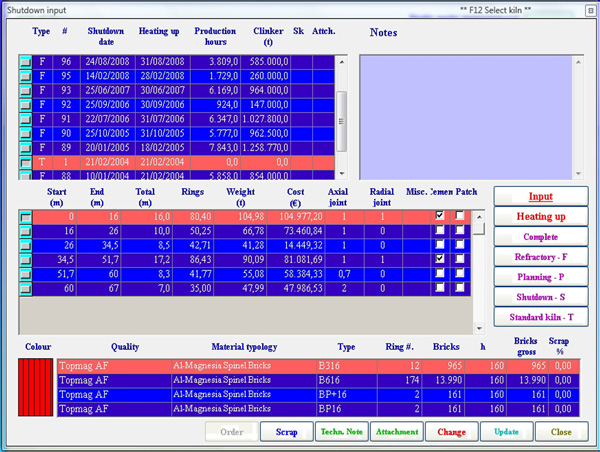Select cost cell 104.977,20
The height and width of the screenshot is (452, 600).
coord(296,217)
